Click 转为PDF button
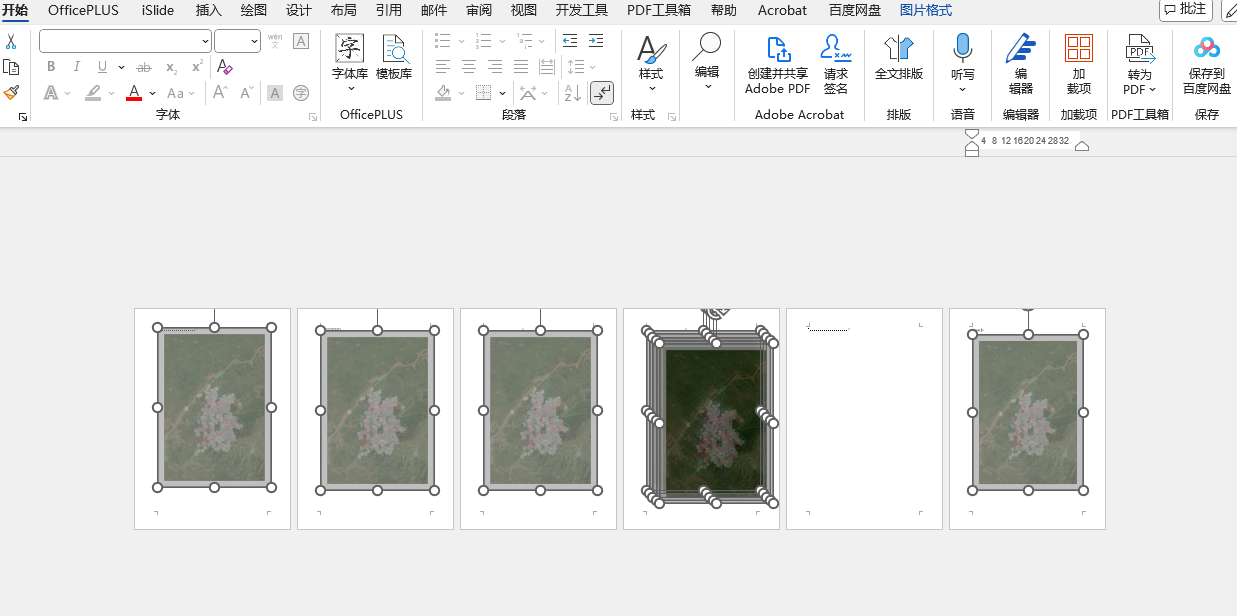 [x=1140, y=65]
